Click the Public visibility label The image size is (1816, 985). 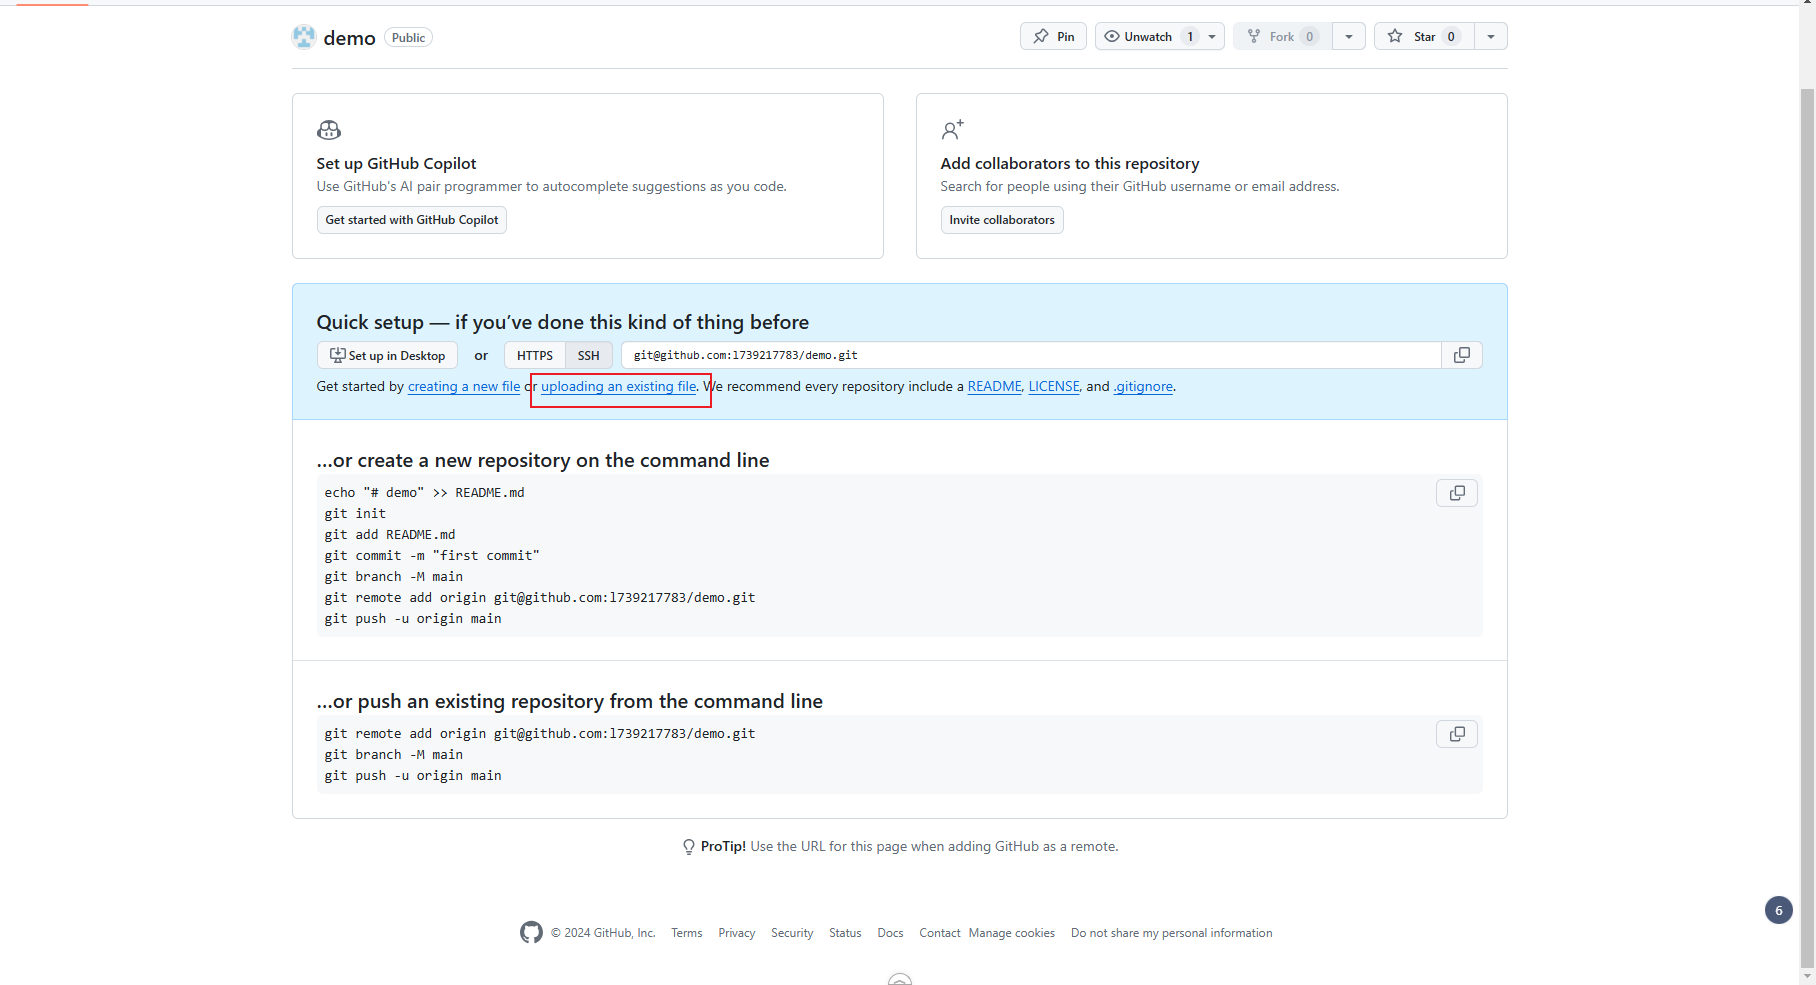click(x=408, y=38)
